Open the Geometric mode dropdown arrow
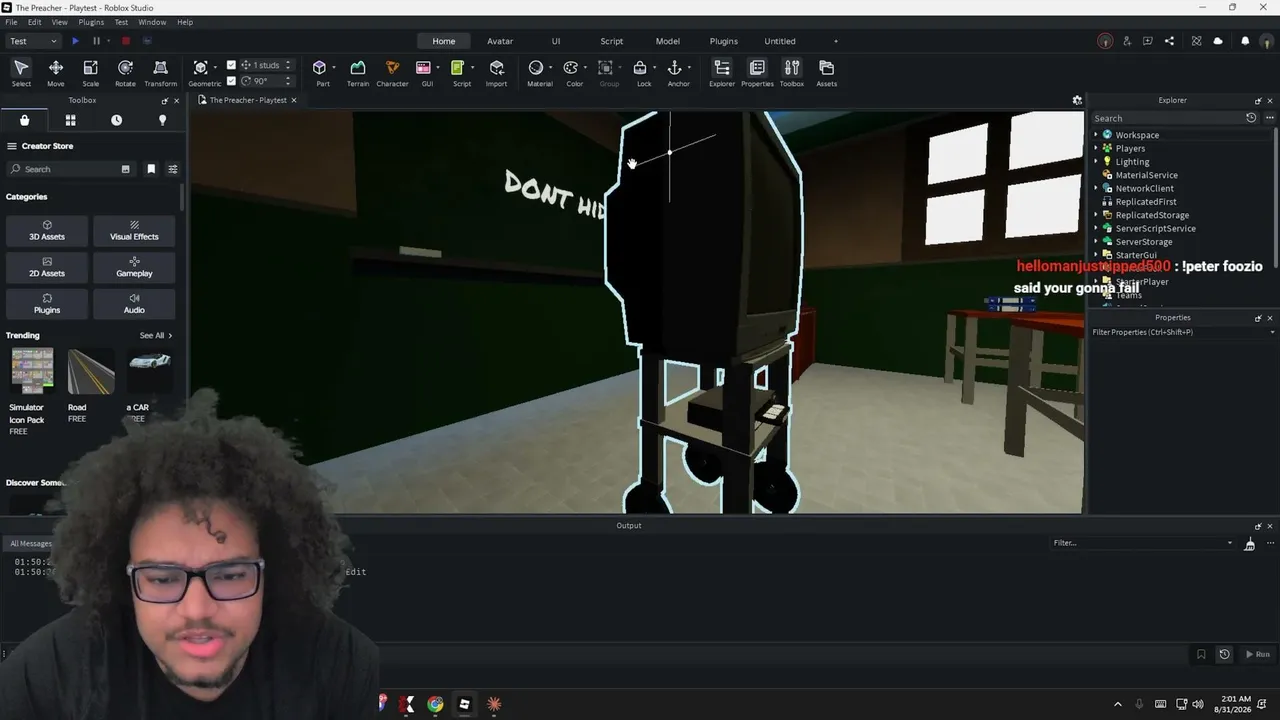 216,68
